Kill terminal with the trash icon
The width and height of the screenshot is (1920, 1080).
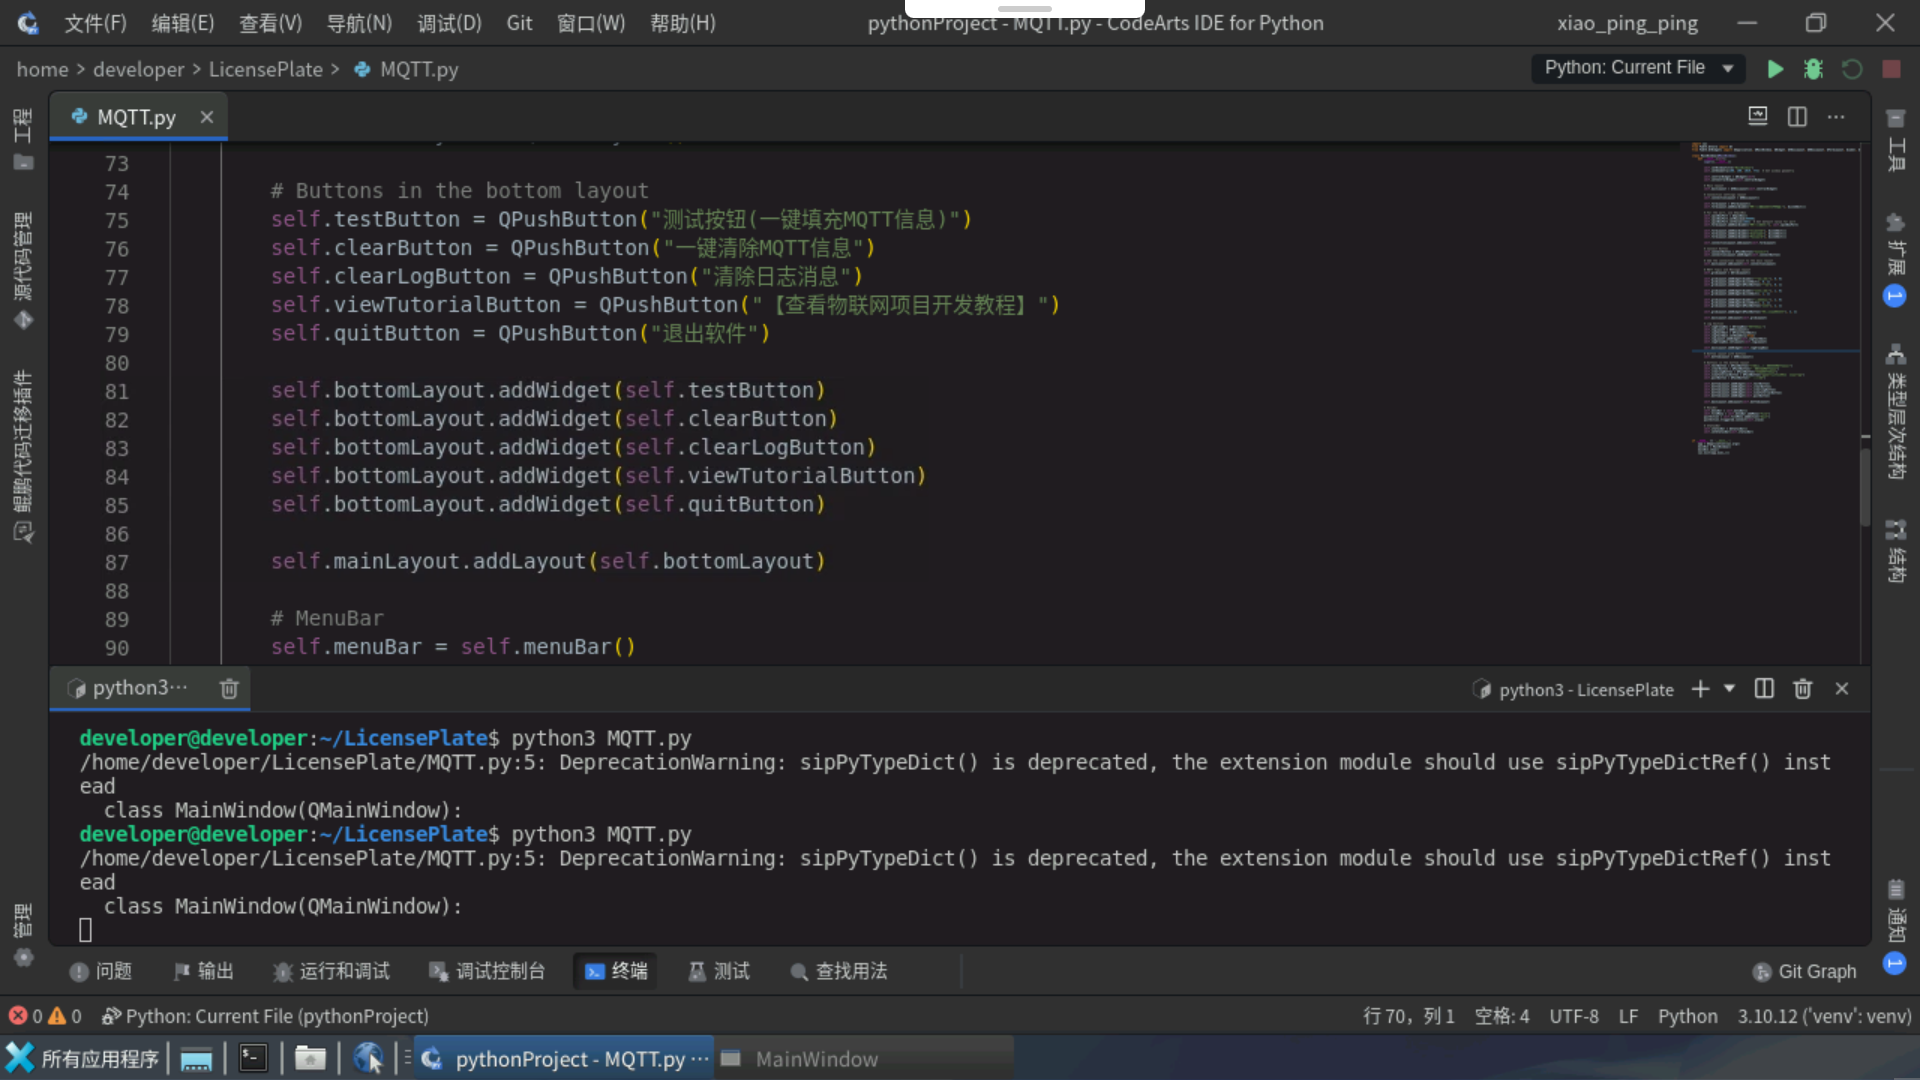click(x=1803, y=689)
